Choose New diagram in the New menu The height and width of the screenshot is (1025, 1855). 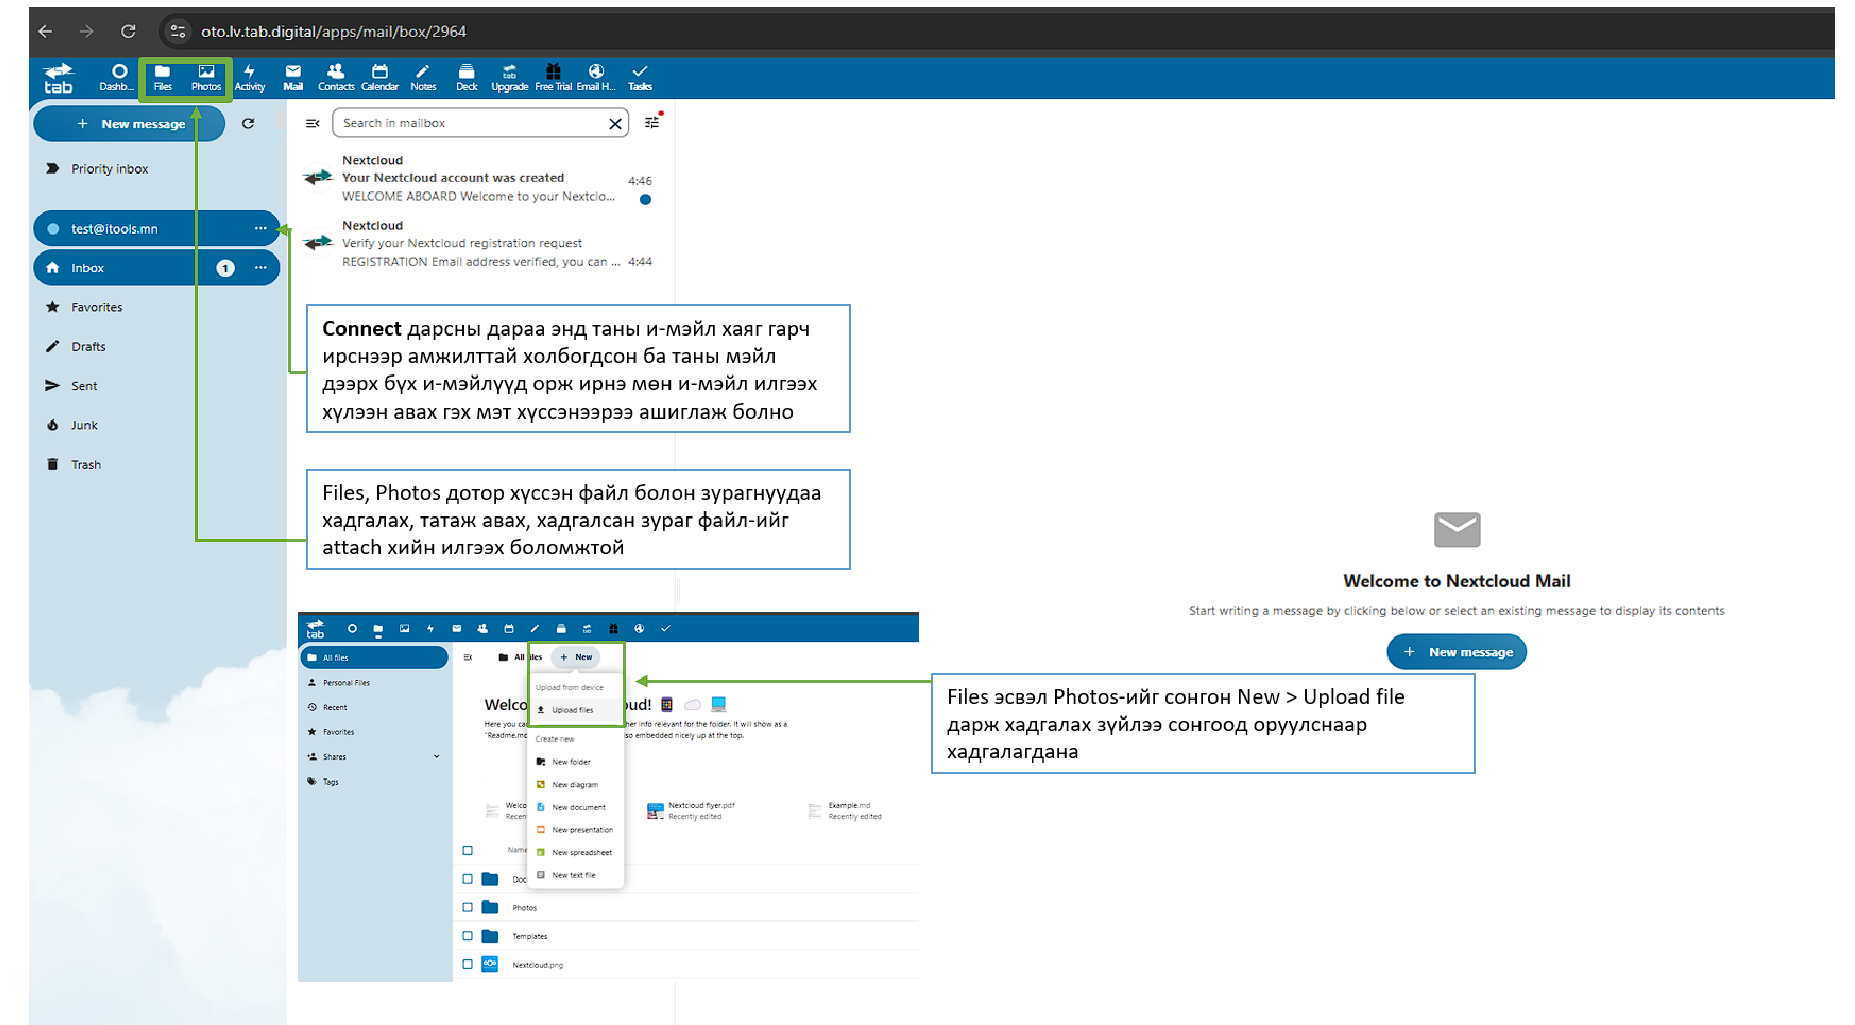click(576, 785)
